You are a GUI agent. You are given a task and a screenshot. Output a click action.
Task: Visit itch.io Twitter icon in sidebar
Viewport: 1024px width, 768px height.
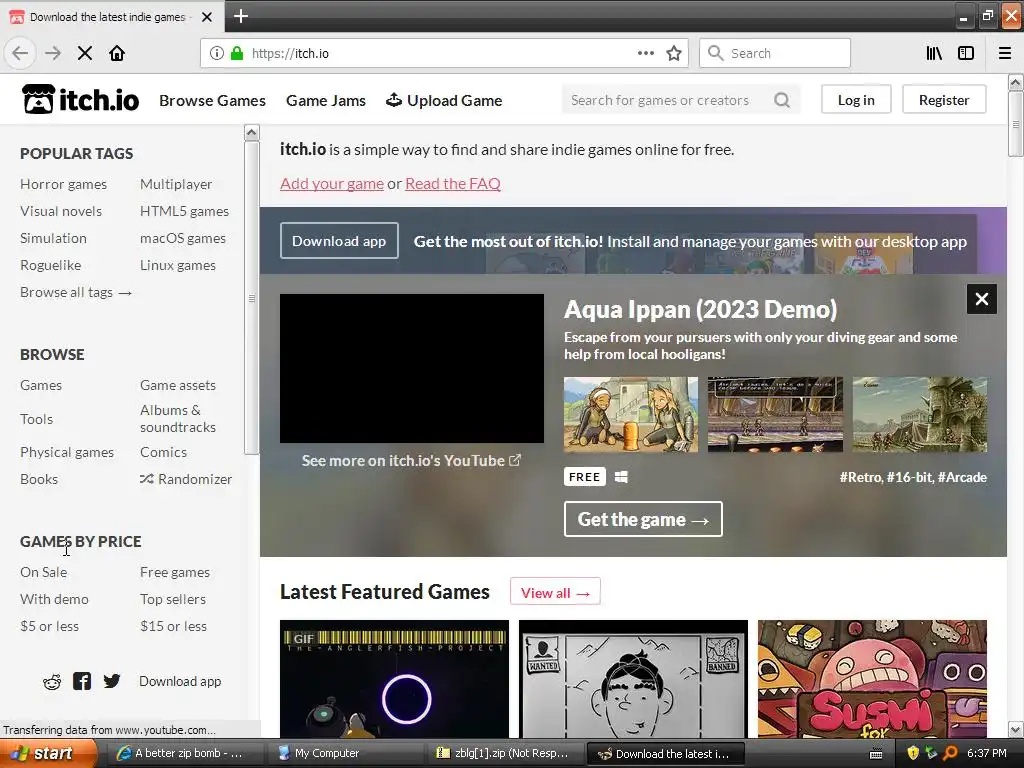(112, 681)
